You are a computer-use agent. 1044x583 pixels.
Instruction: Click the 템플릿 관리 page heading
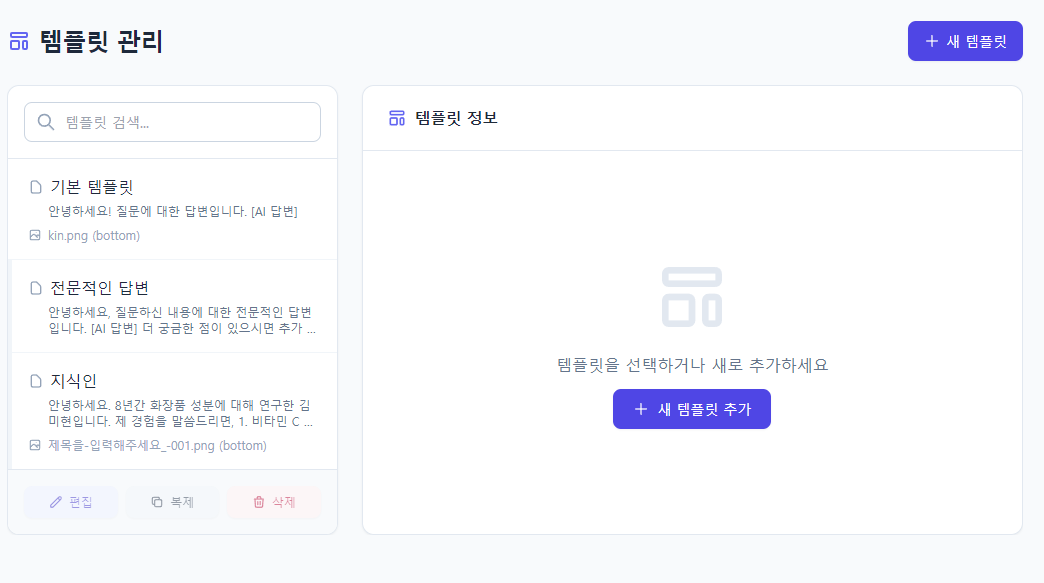pyautogui.click(x=101, y=41)
